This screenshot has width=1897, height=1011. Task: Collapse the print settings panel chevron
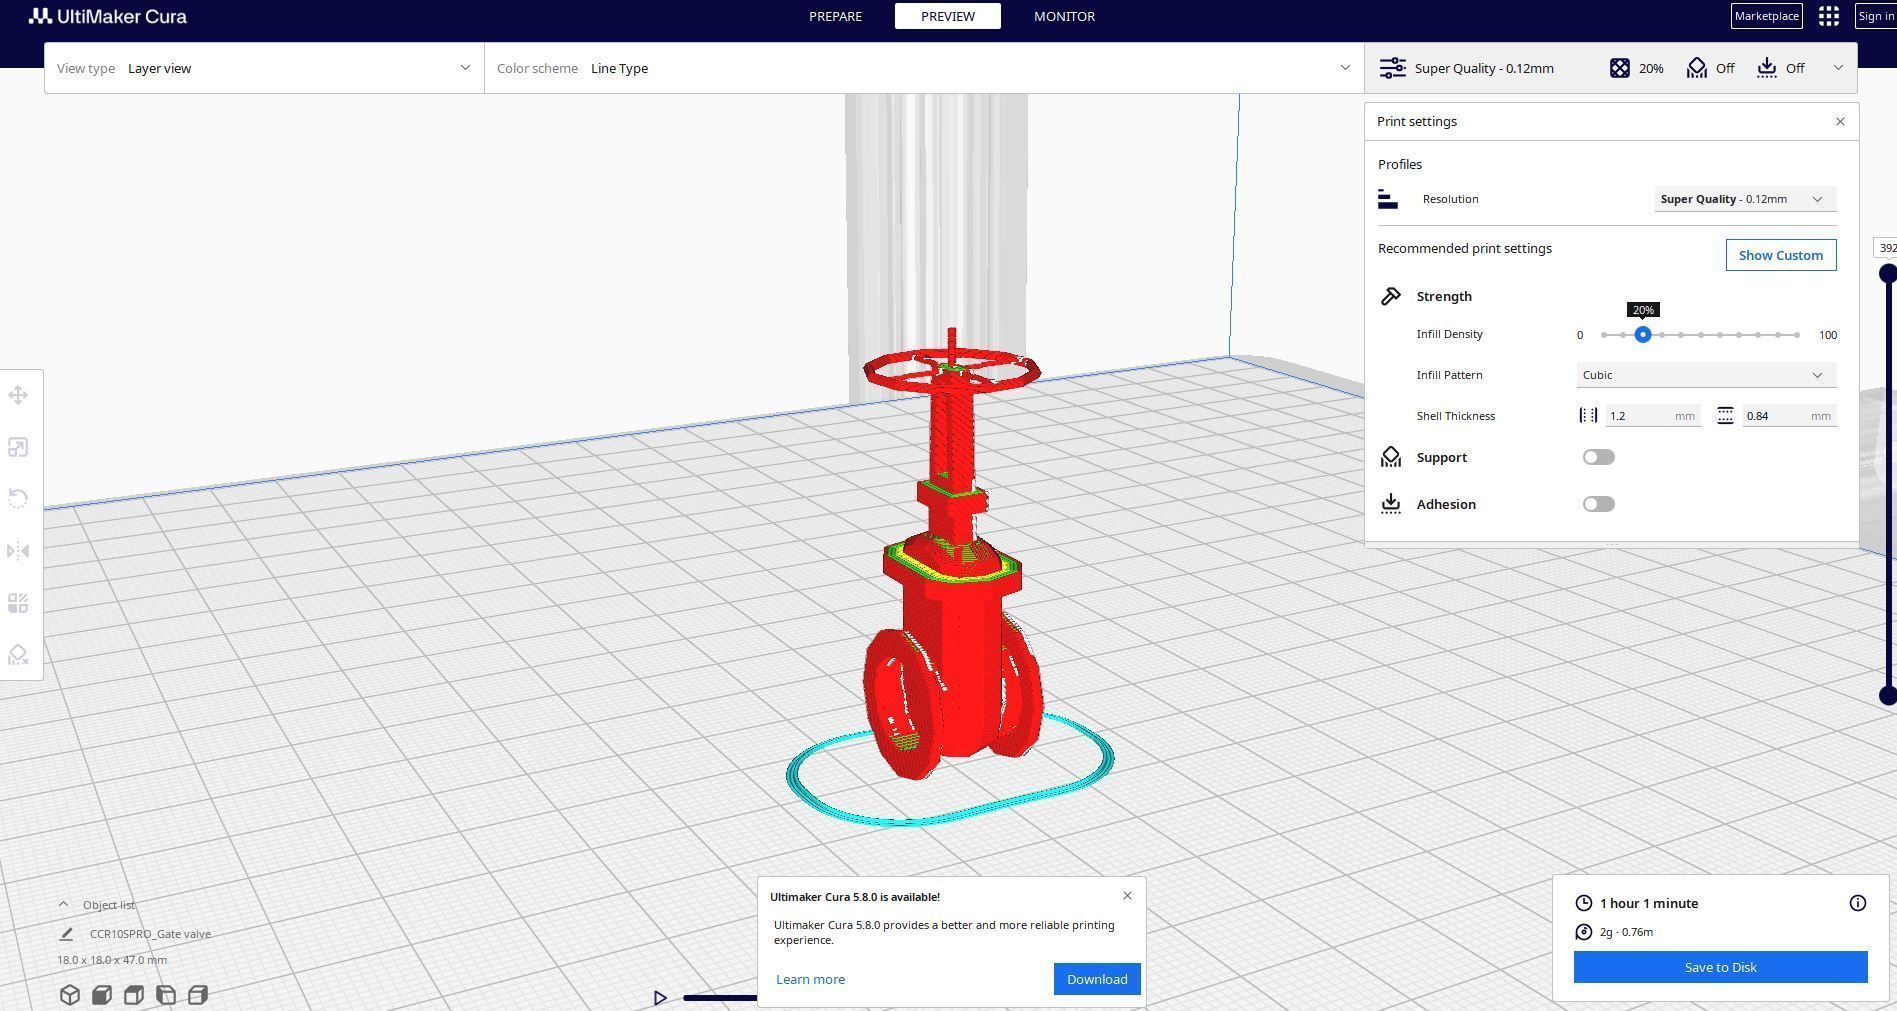click(x=1838, y=68)
